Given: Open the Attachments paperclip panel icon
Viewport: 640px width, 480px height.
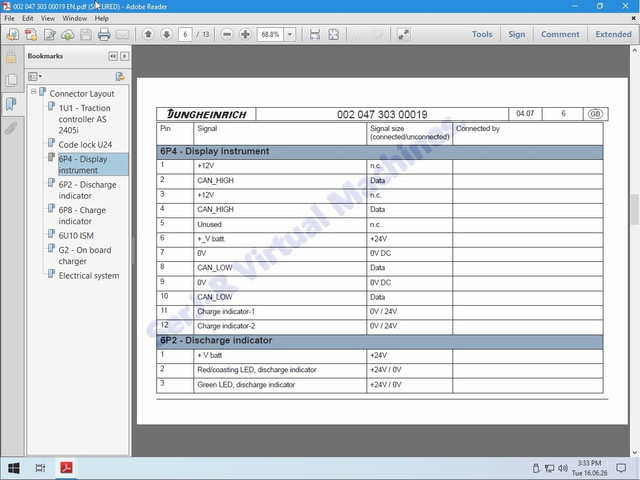Looking at the screenshot, I should point(11,128).
